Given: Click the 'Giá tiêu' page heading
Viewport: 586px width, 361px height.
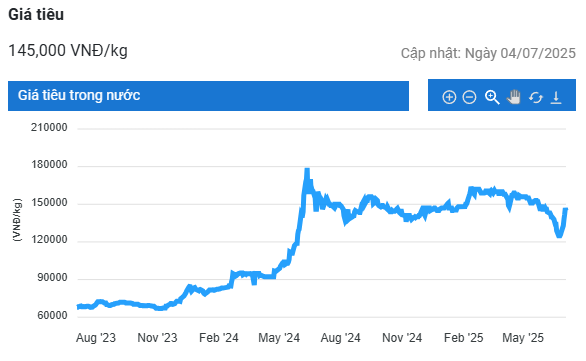Looking at the screenshot, I should click(x=36, y=15).
